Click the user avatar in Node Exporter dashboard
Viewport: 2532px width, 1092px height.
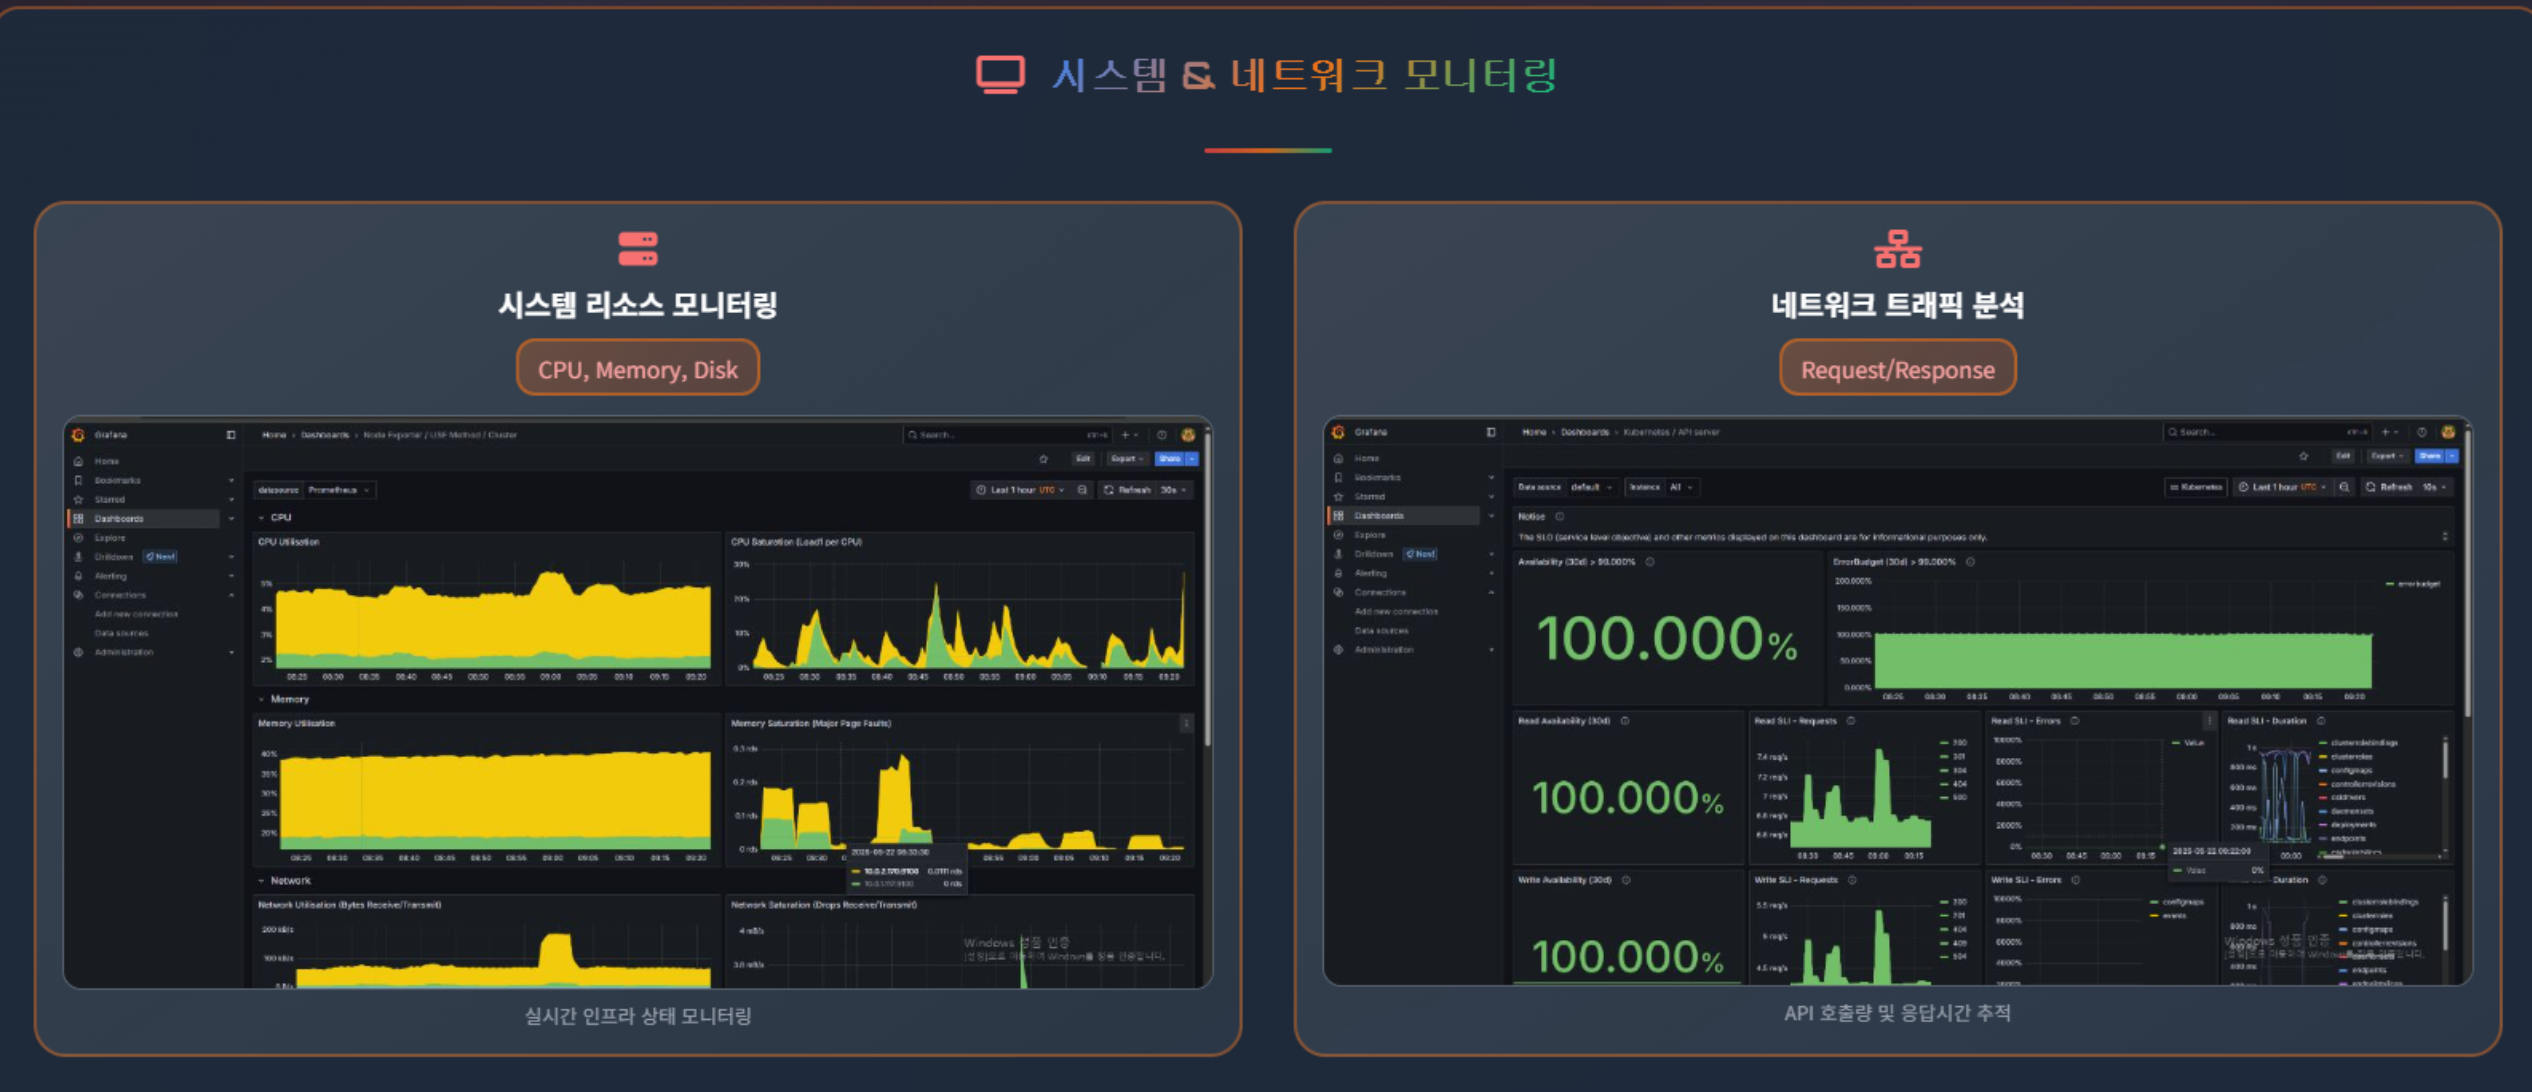pyautogui.click(x=1188, y=435)
